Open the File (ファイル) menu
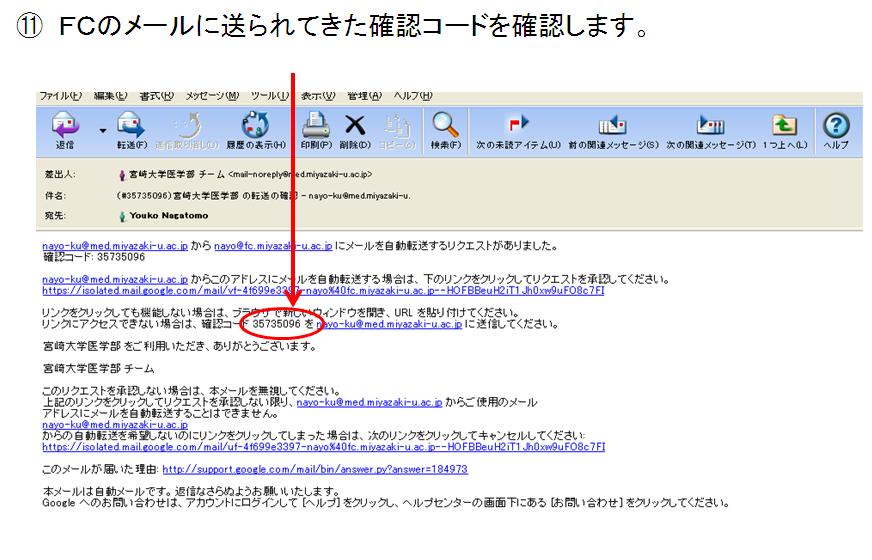The width and height of the screenshot is (872, 560). pos(60,96)
